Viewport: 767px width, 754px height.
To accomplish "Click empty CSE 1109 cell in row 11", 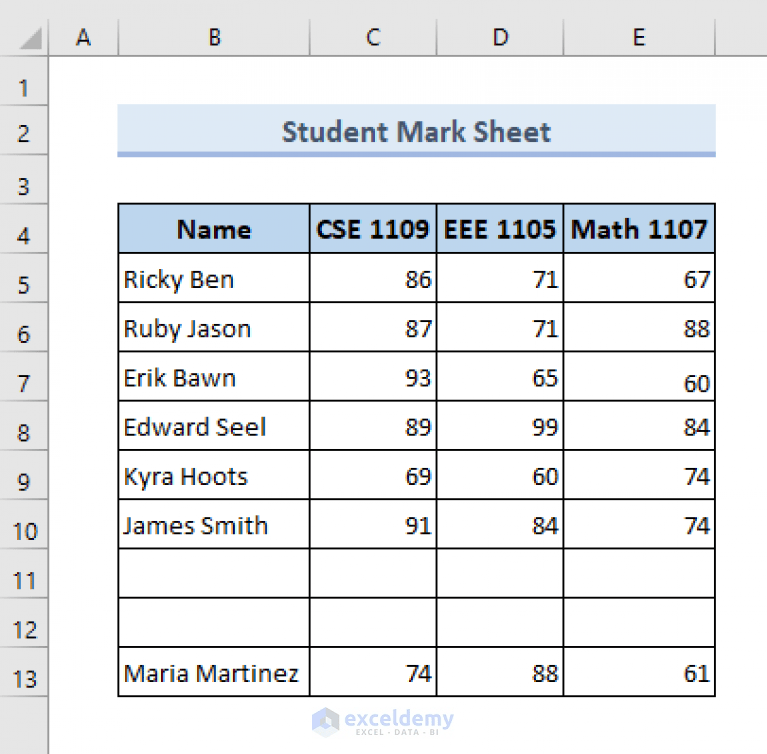I will (373, 573).
